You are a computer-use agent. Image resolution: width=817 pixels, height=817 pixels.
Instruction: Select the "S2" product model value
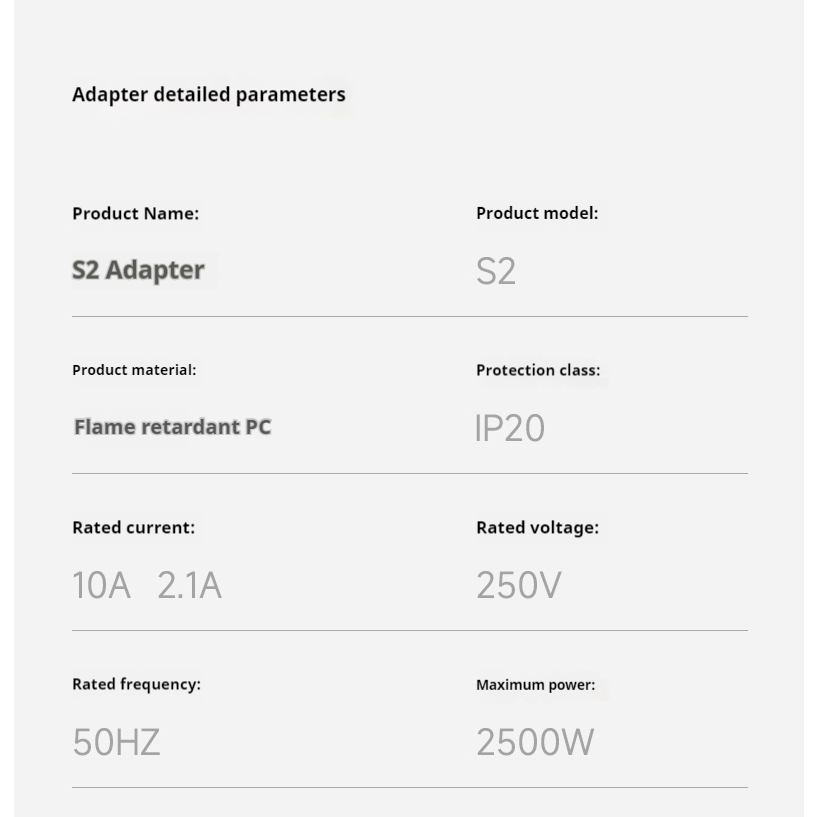click(496, 272)
